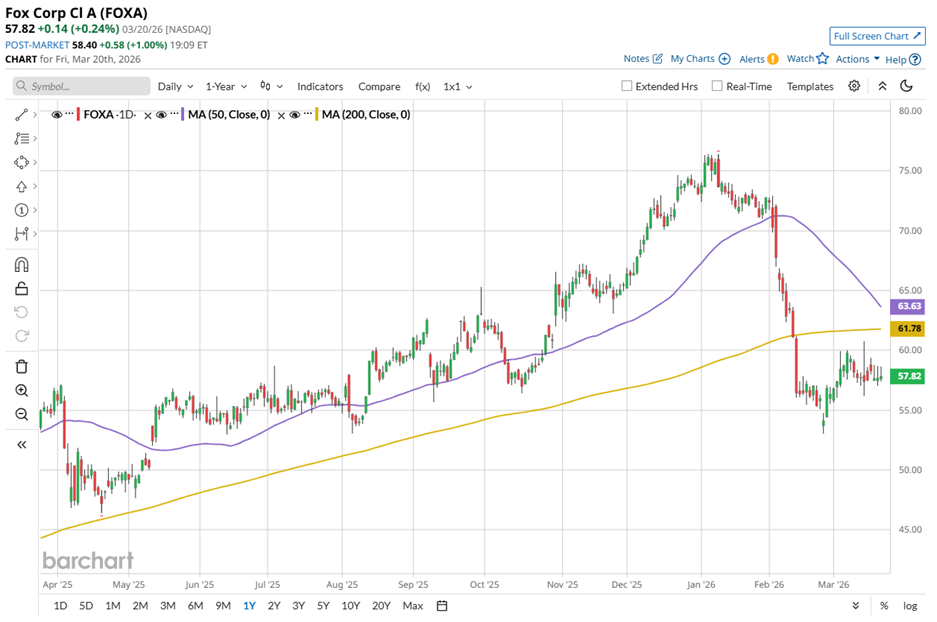
Task: Select the 6M time range
Action: coord(195,605)
